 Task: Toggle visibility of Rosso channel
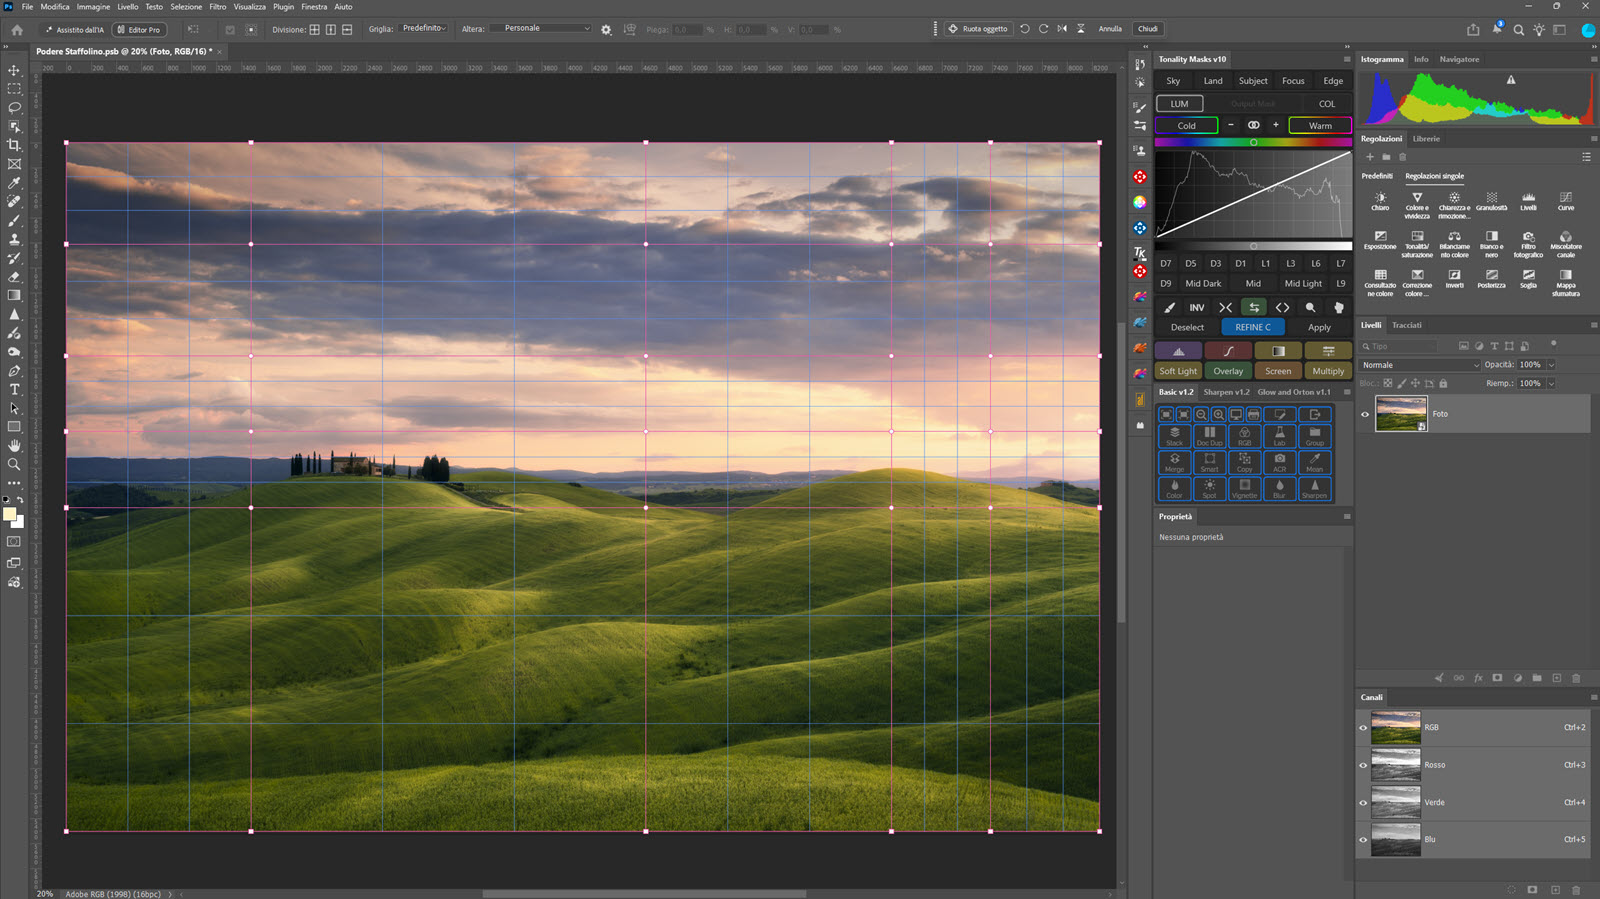[x=1362, y=765]
